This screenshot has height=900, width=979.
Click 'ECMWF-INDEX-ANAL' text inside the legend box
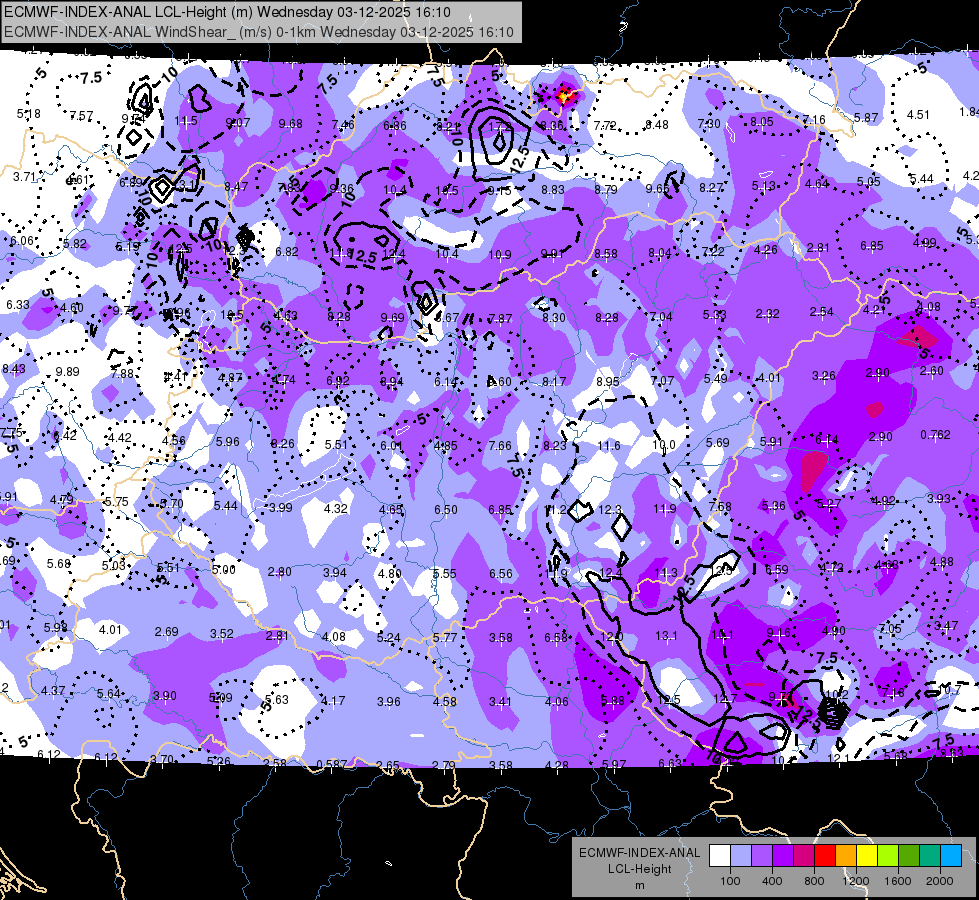[640, 853]
